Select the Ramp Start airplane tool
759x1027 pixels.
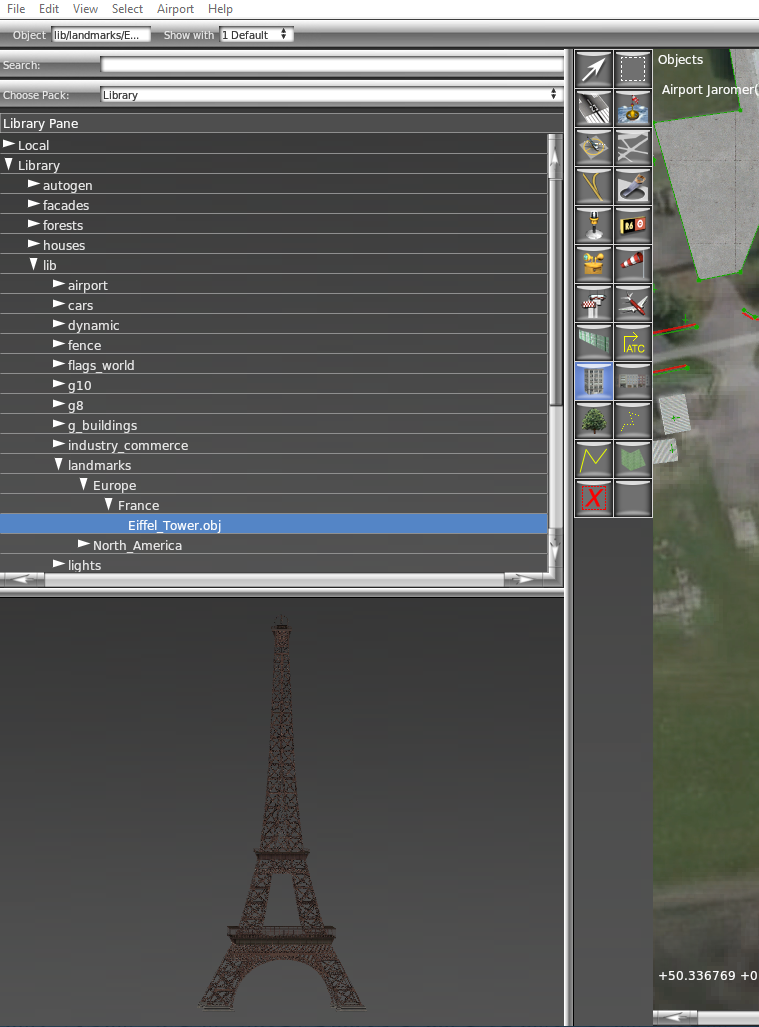(x=633, y=303)
